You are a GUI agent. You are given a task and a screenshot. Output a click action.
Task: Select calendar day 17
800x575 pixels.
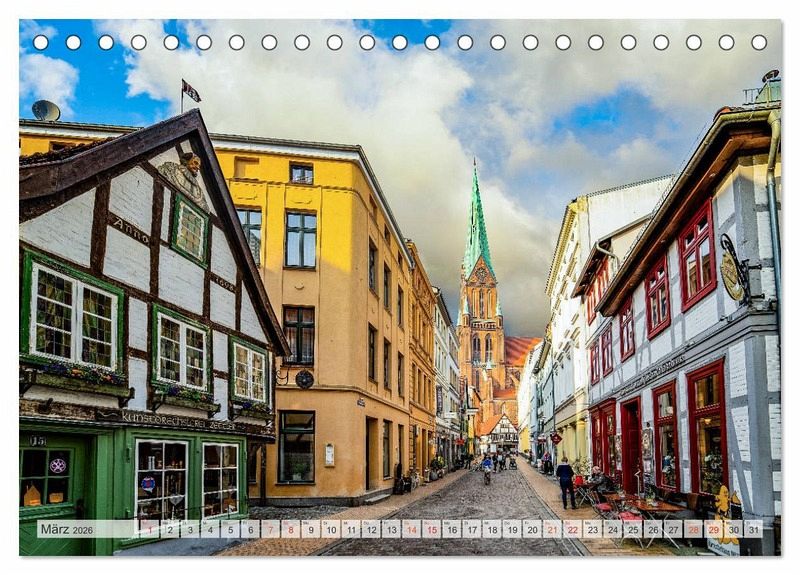click(x=472, y=529)
